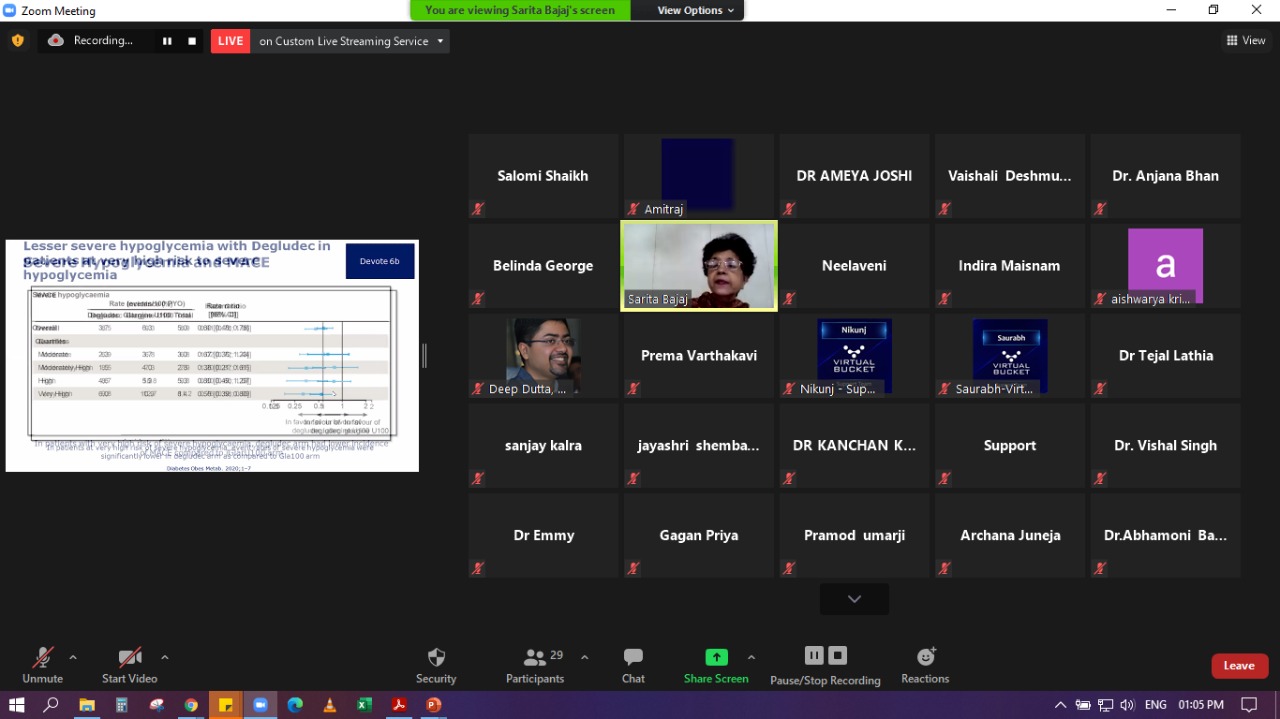Open the Participants panel

pyautogui.click(x=535, y=666)
